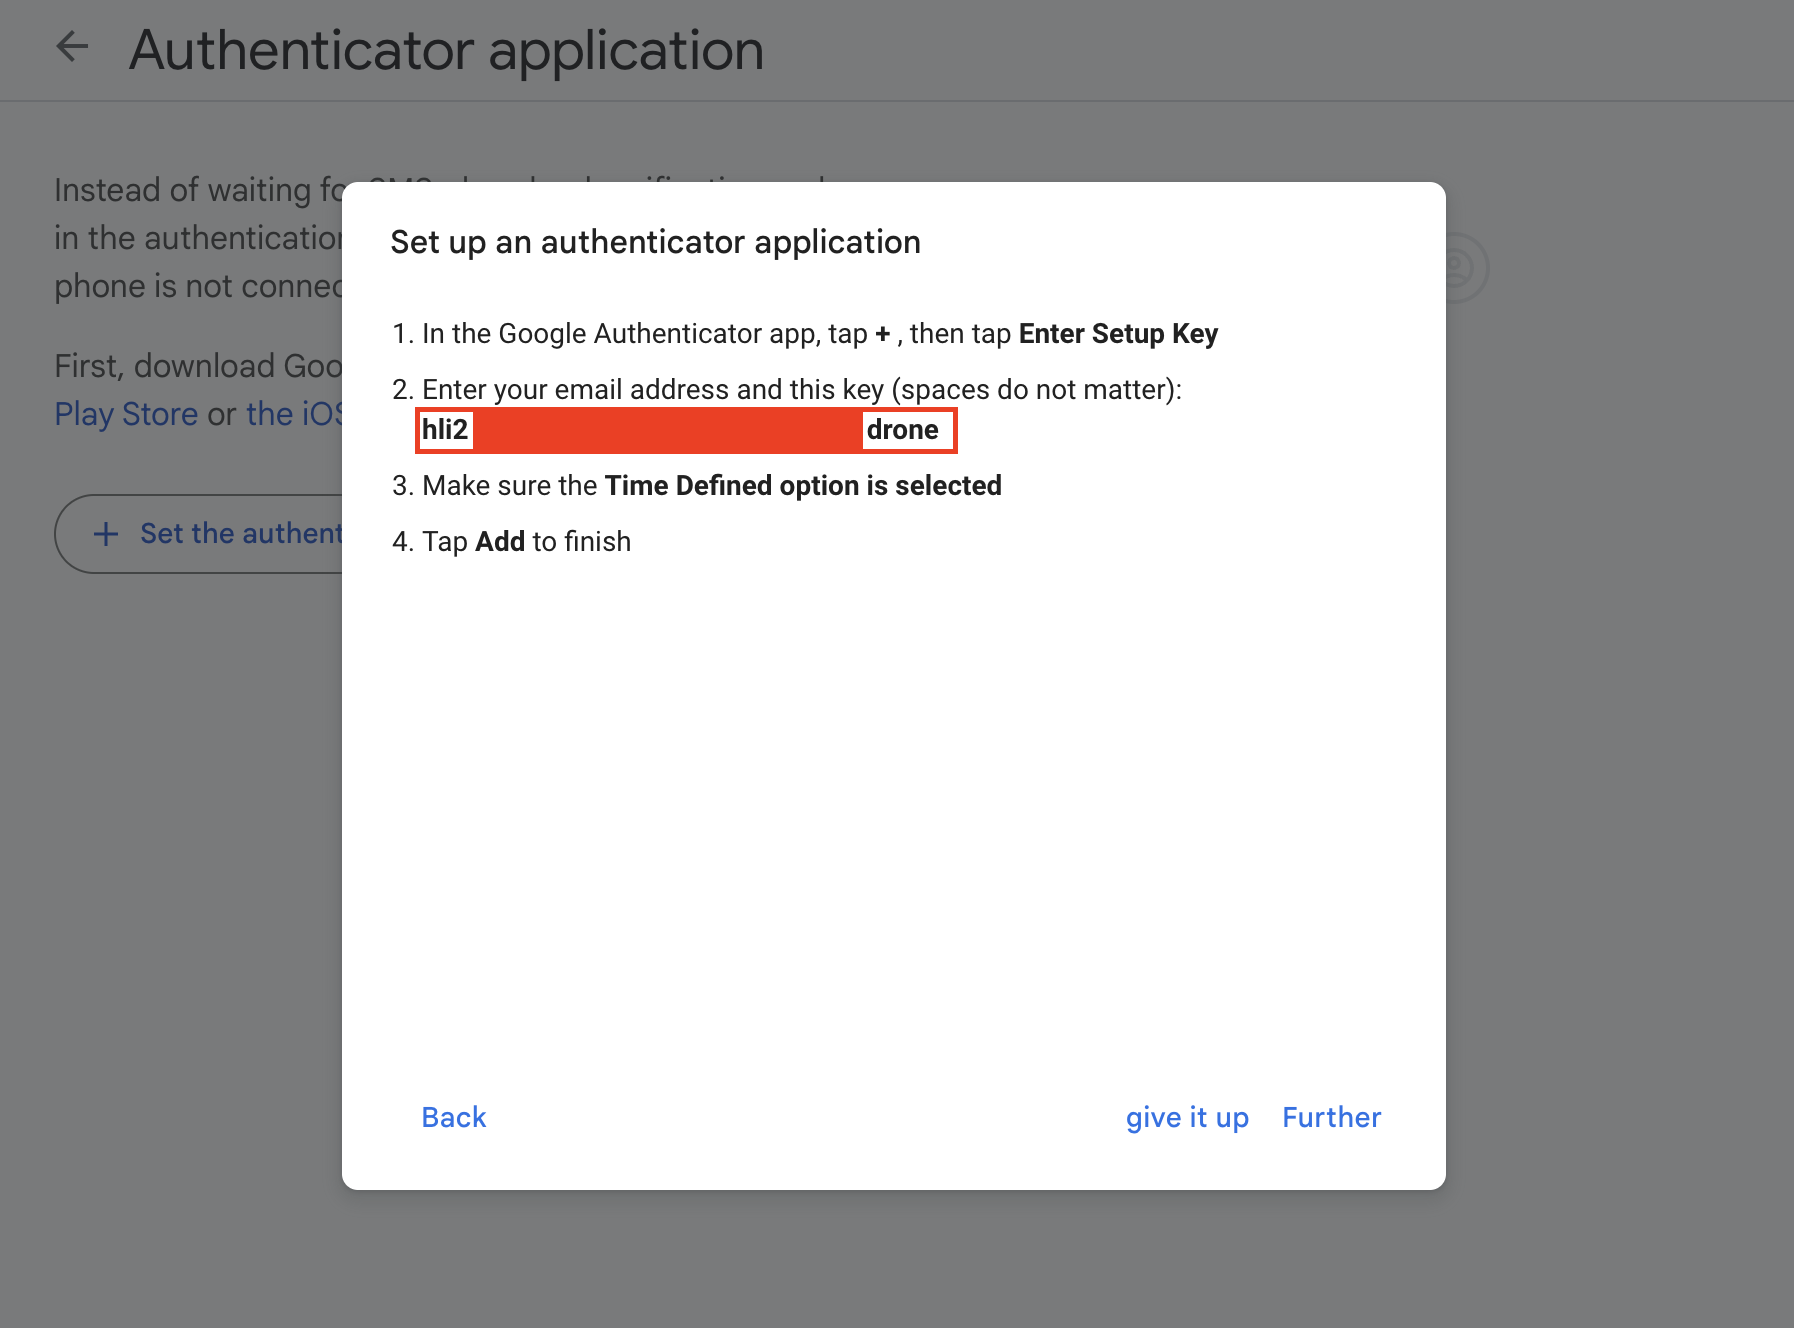
Task: Click the 'Set up an authenticator application' heading
Action: [x=655, y=242]
